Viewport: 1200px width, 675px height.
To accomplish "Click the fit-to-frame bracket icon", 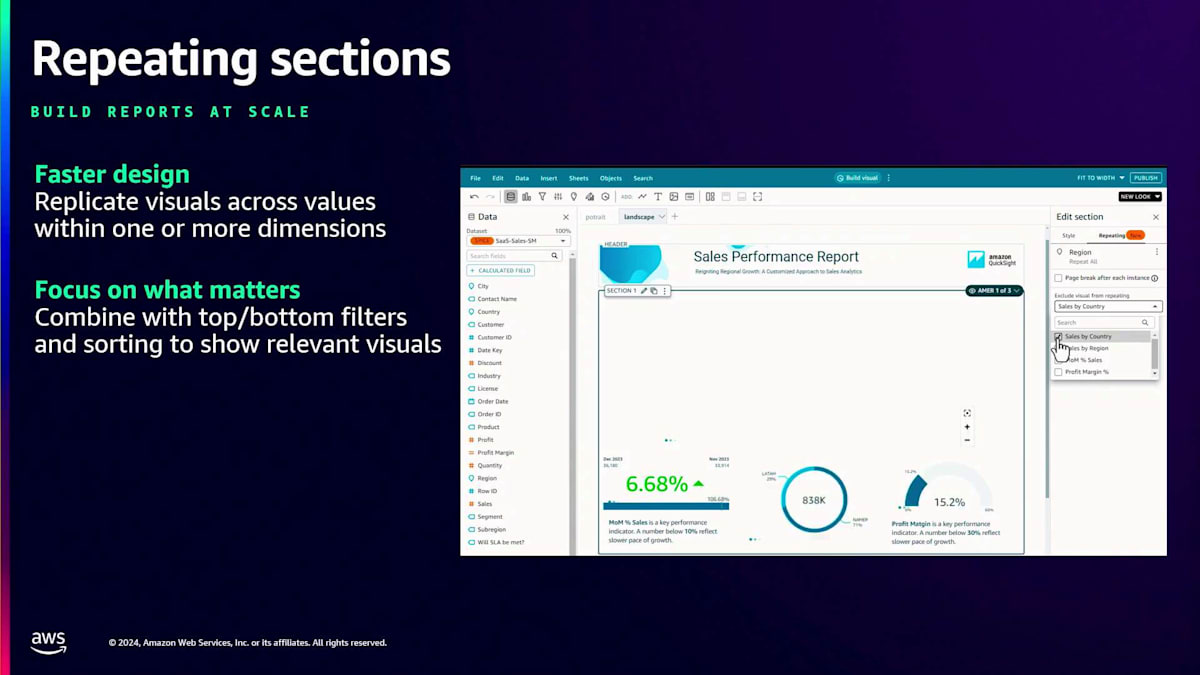I will point(758,197).
